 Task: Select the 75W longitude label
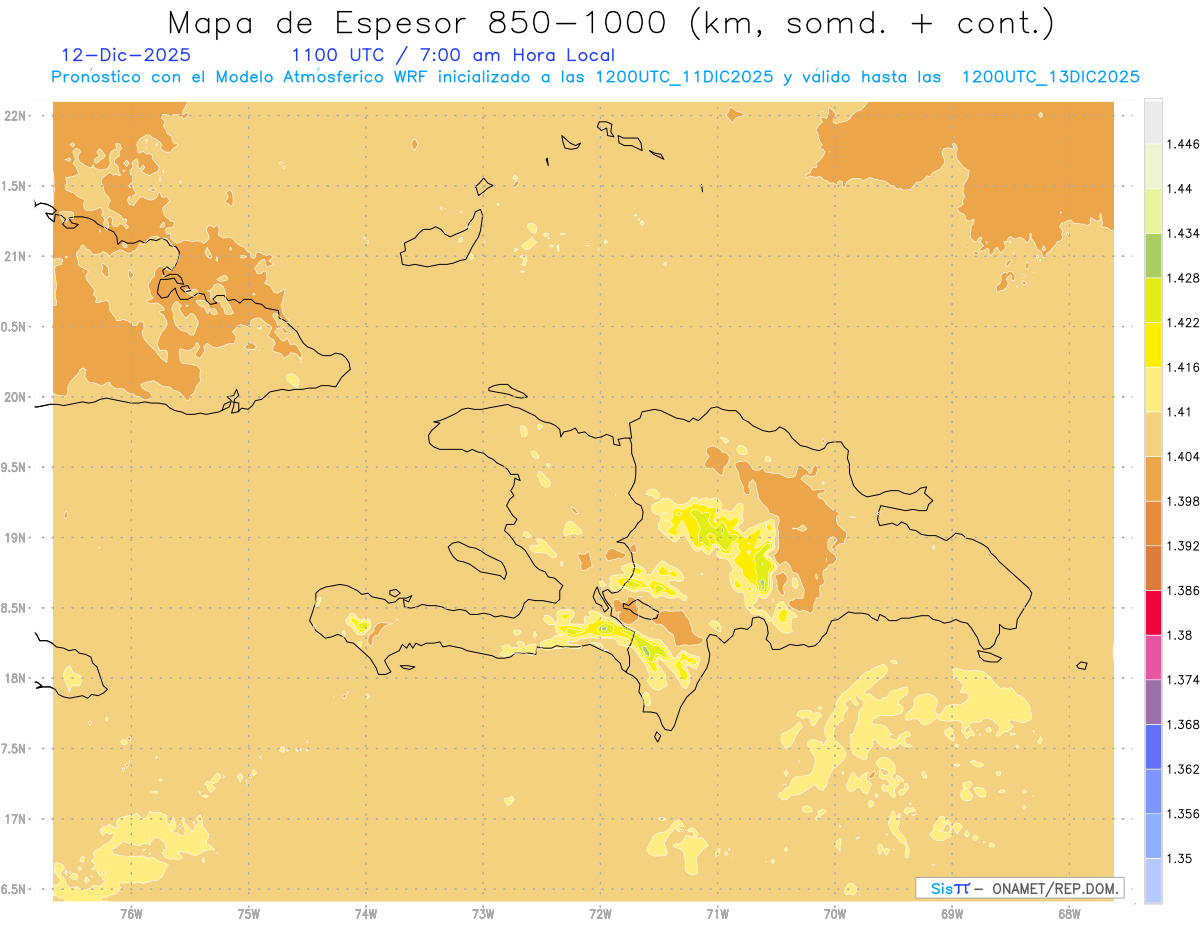tap(249, 914)
